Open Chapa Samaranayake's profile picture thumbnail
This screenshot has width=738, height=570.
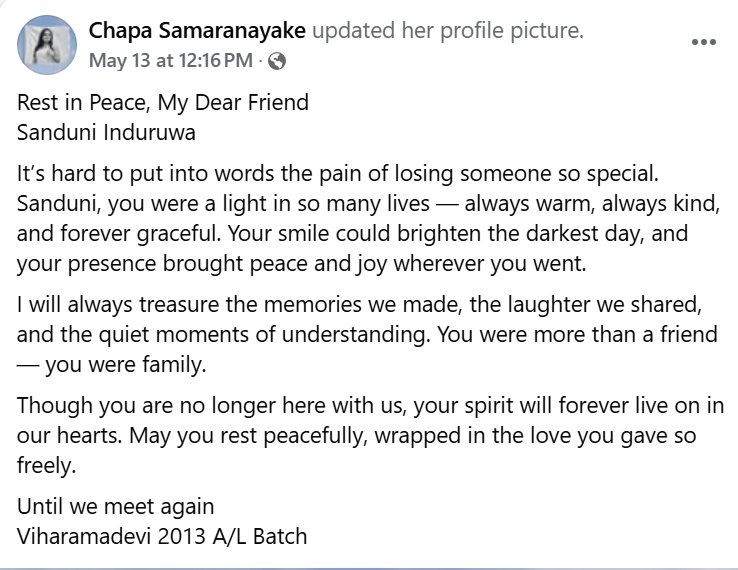[47, 45]
